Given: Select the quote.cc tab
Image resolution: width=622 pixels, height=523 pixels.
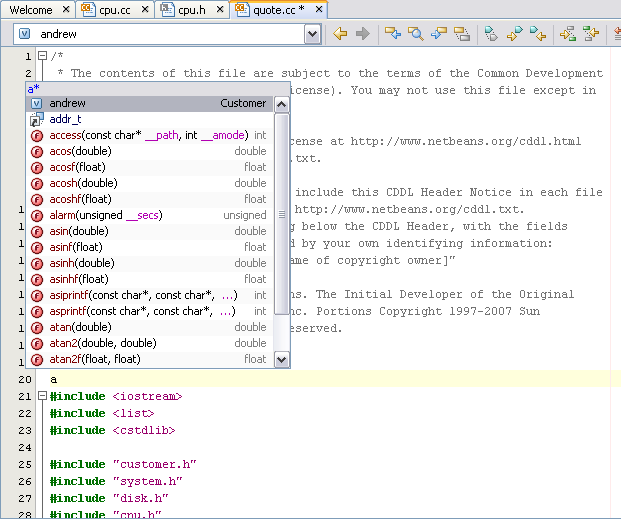Looking at the screenshot, I should (x=278, y=10).
